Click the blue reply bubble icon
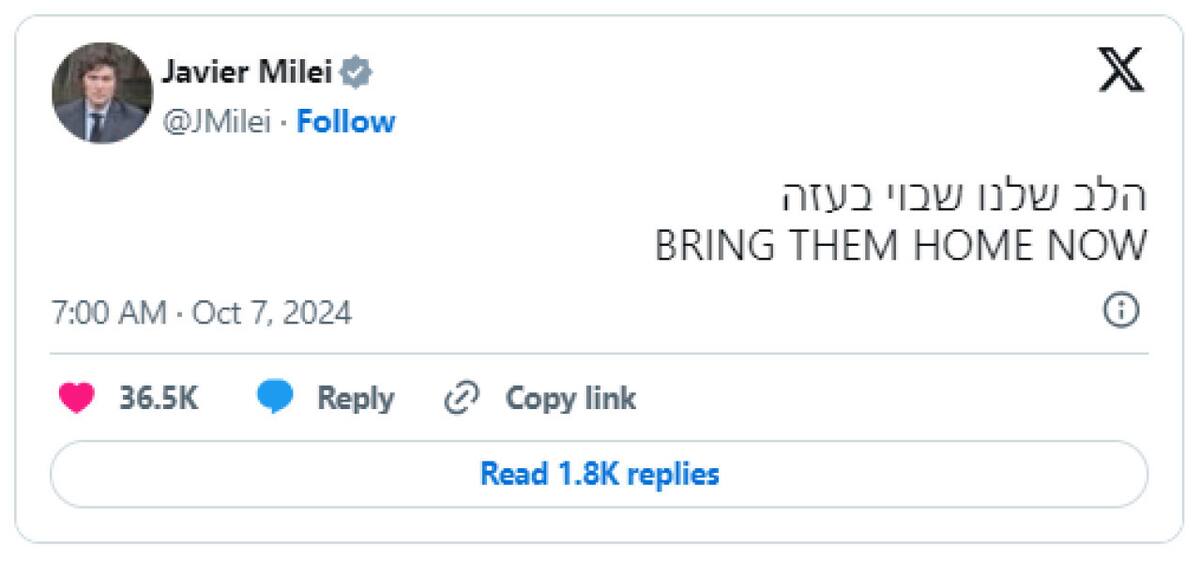This screenshot has height=577, width=1200. click(x=275, y=398)
